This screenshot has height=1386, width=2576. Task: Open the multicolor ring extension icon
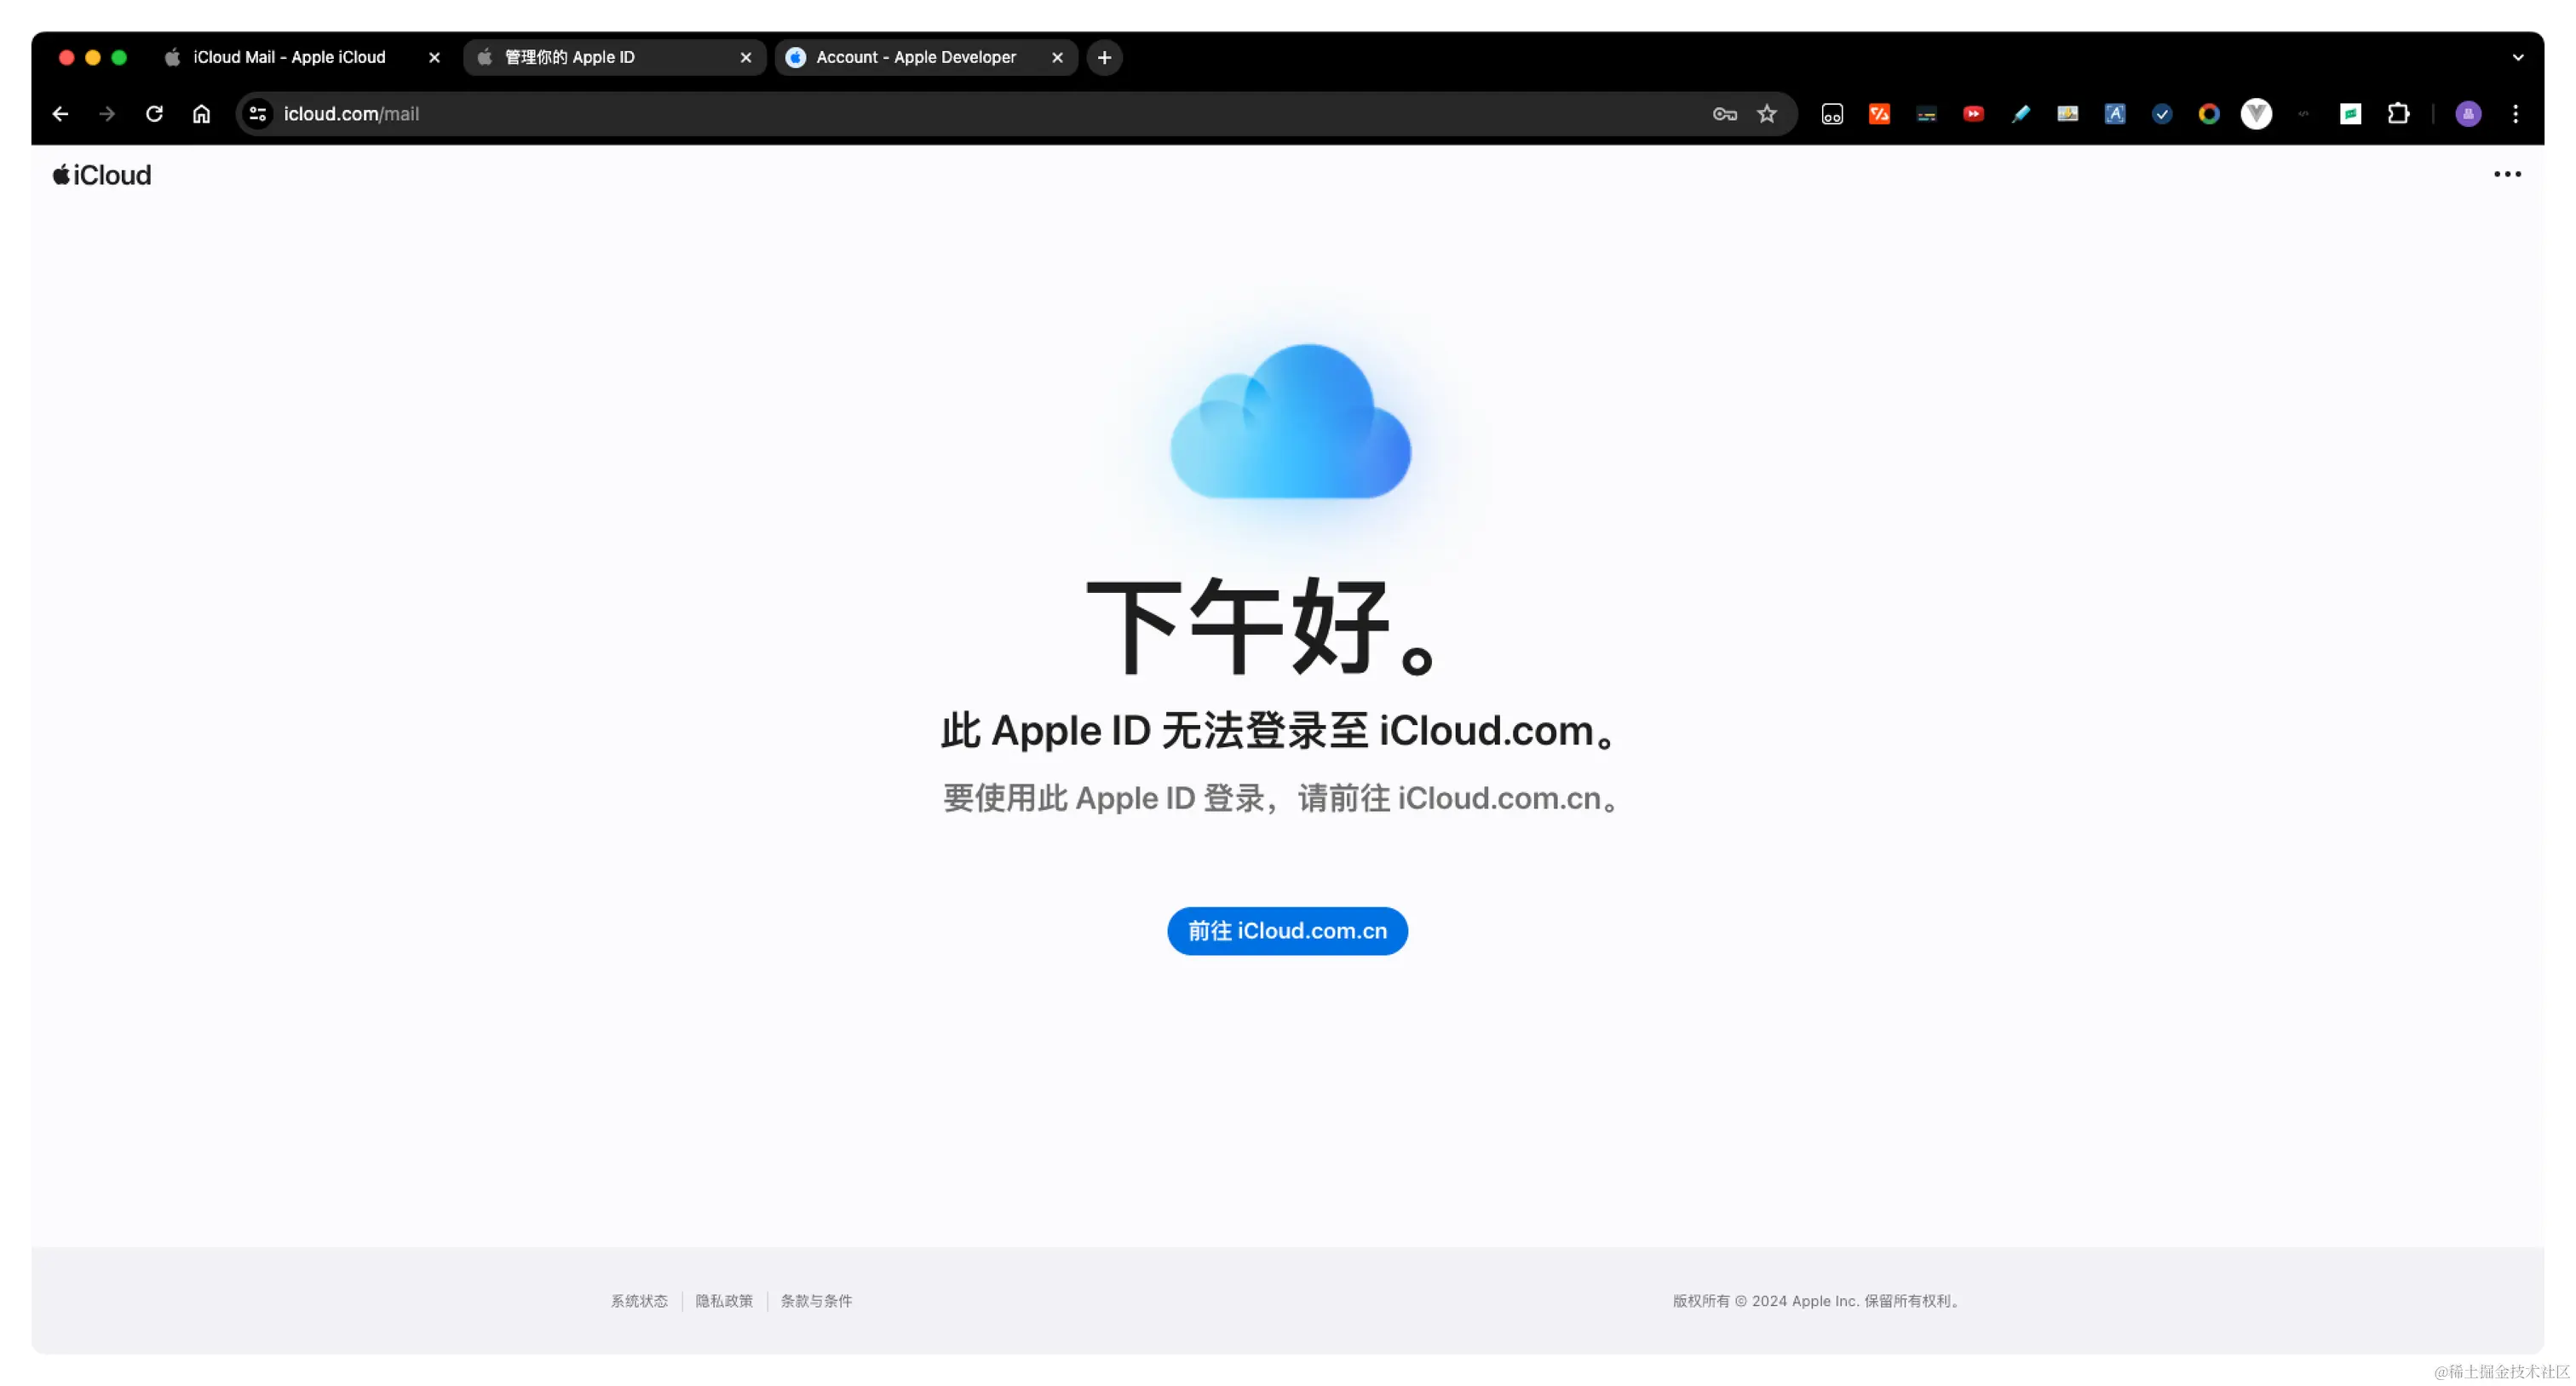[2208, 114]
